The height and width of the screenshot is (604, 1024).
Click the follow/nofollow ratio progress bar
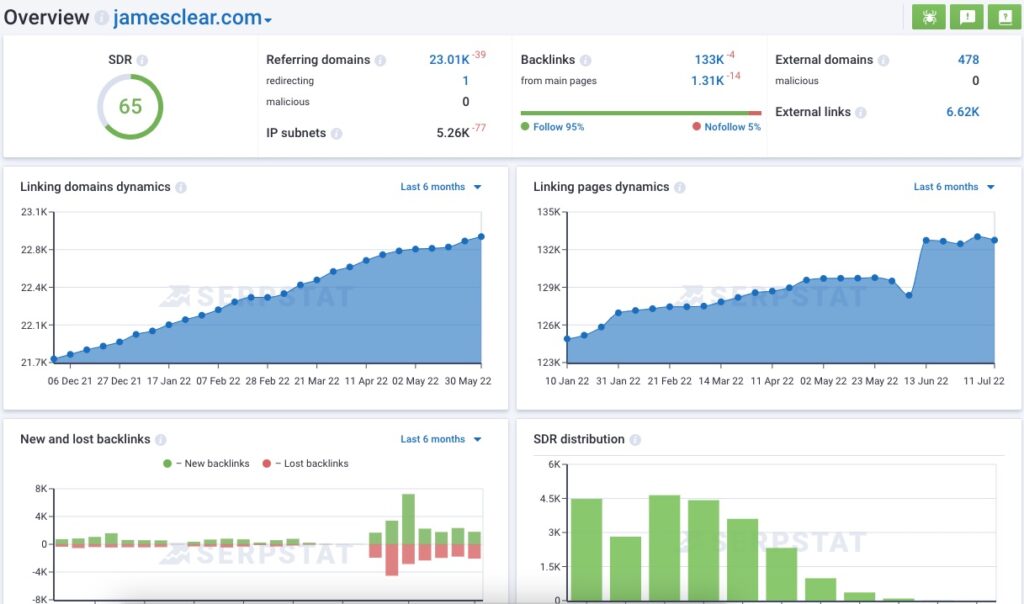tap(641, 113)
